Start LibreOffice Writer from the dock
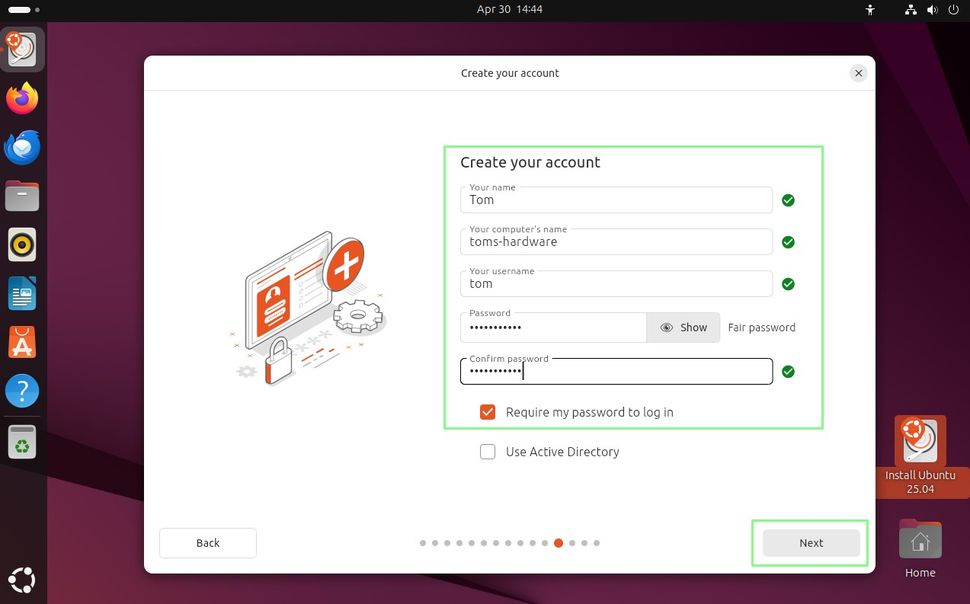The width and height of the screenshot is (970, 604). (22, 293)
